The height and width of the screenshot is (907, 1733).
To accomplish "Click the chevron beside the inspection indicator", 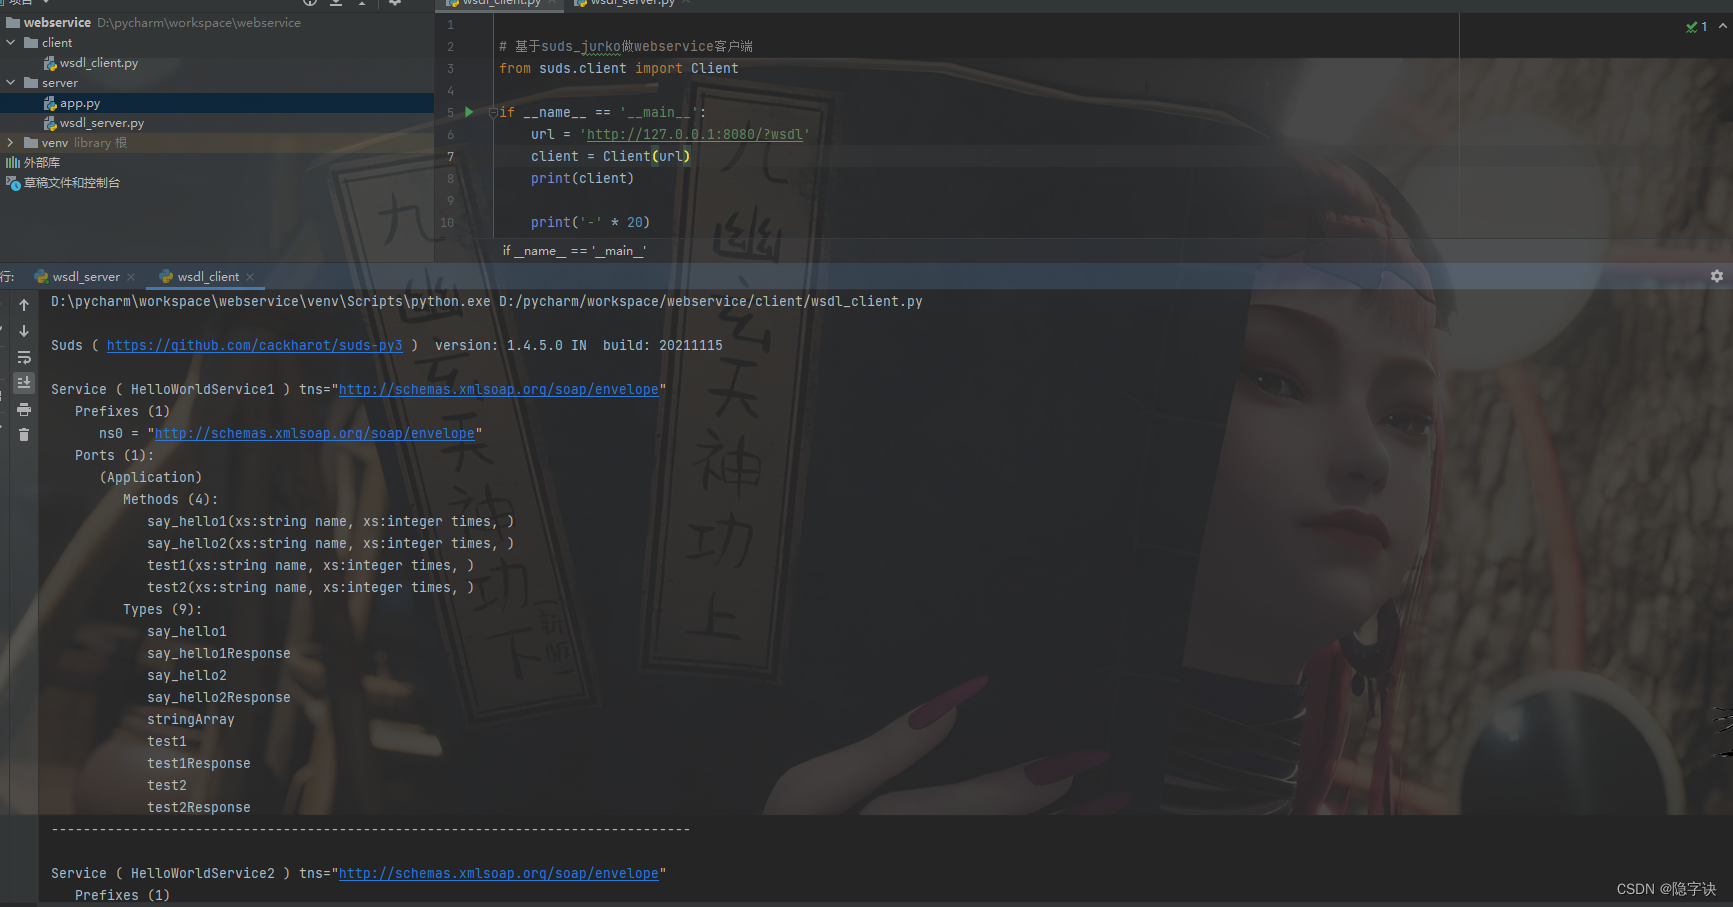I will pyautogui.click(x=1722, y=27).
